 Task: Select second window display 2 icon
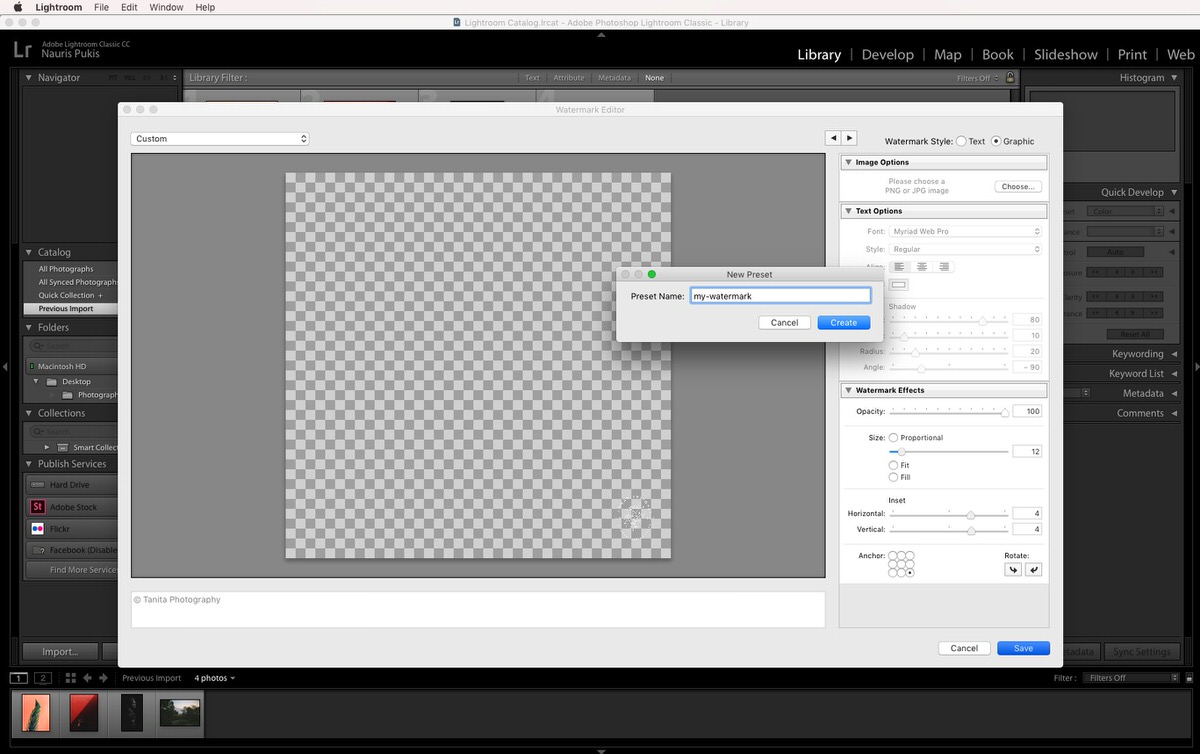click(x=43, y=678)
